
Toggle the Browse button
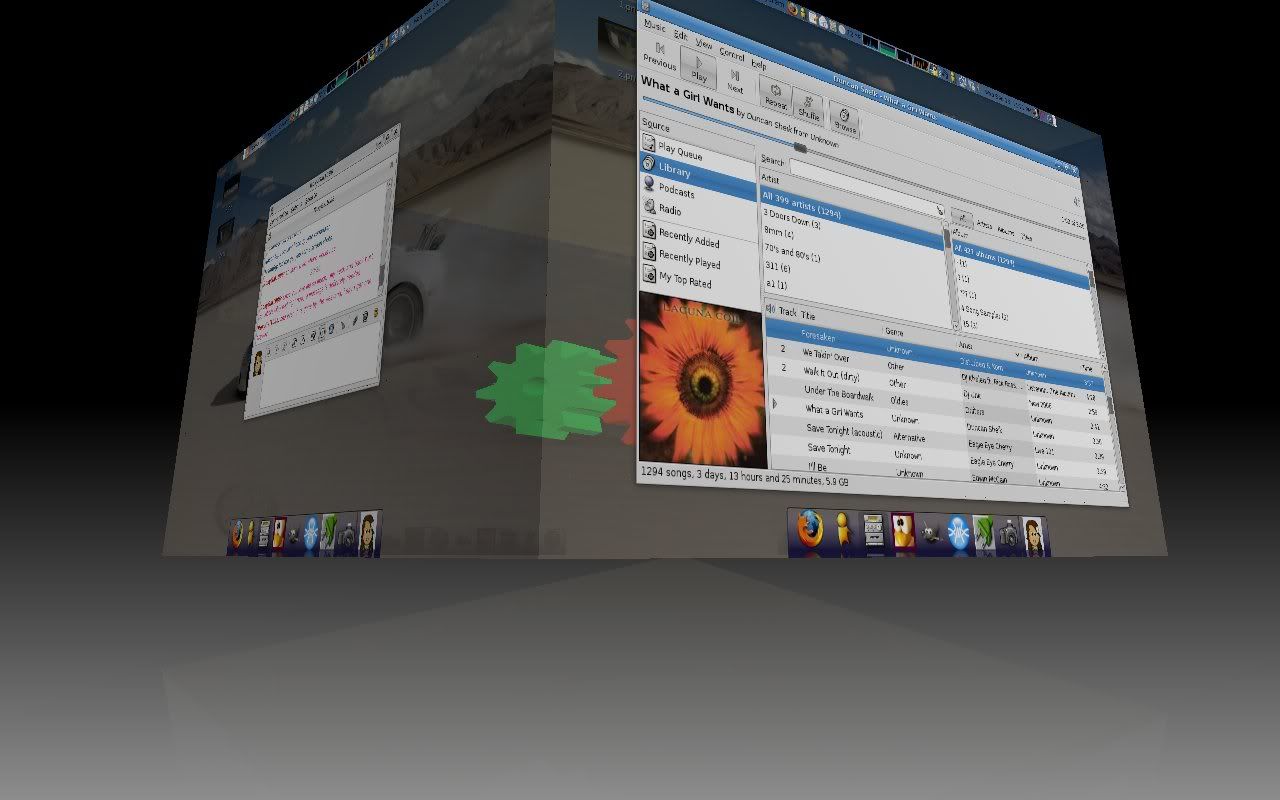pyautogui.click(x=844, y=120)
